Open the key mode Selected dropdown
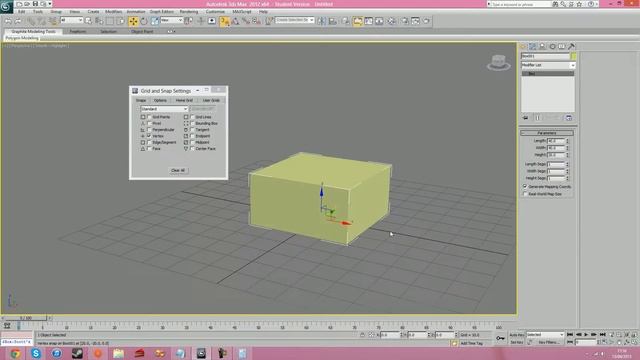This screenshot has height=360, width=640. pyautogui.click(x=545, y=335)
